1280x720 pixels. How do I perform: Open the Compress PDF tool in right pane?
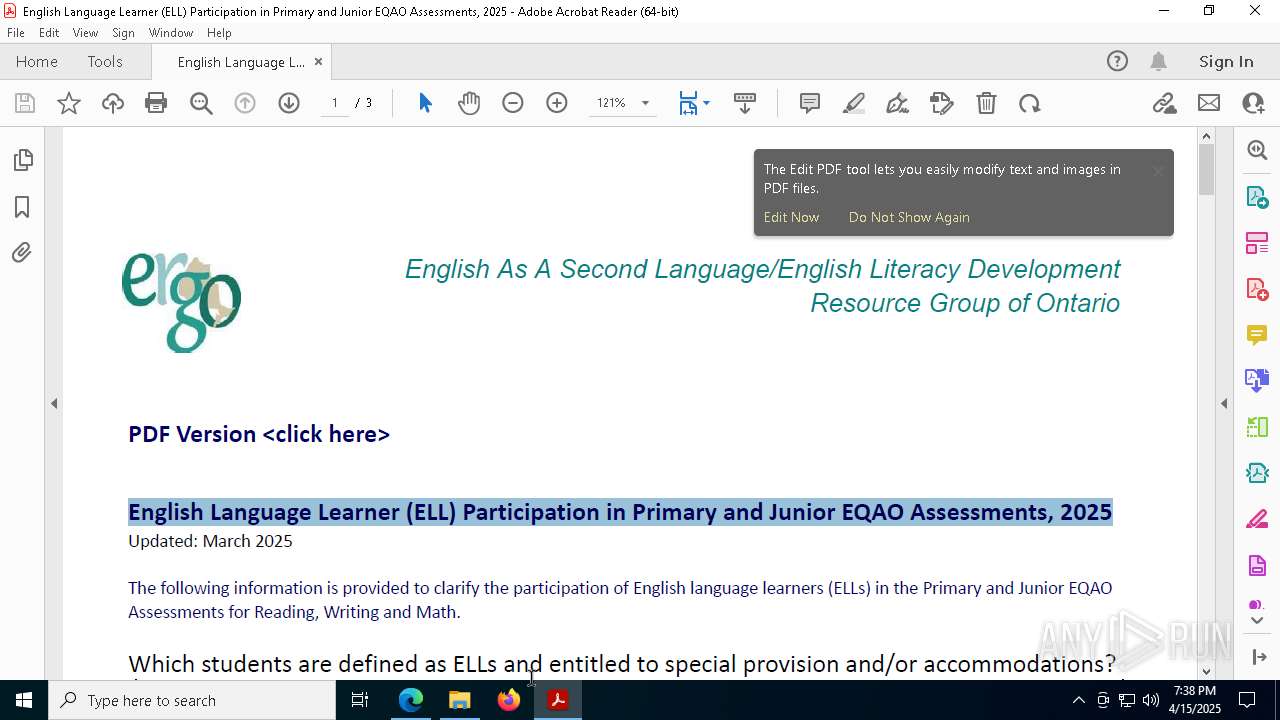[x=1257, y=473]
